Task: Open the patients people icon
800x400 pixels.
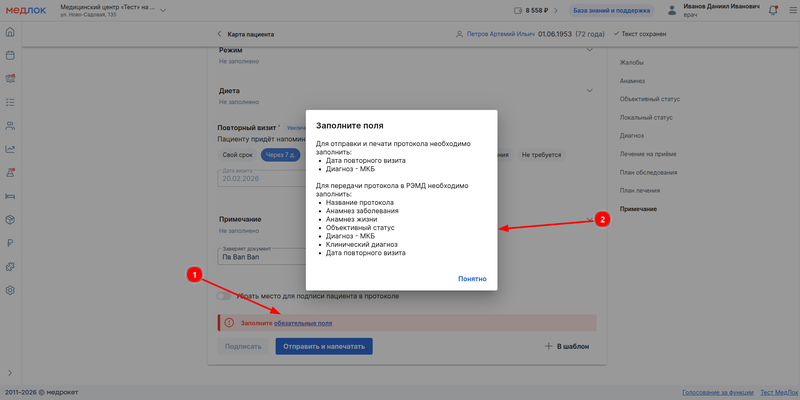Action: pos(10,126)
